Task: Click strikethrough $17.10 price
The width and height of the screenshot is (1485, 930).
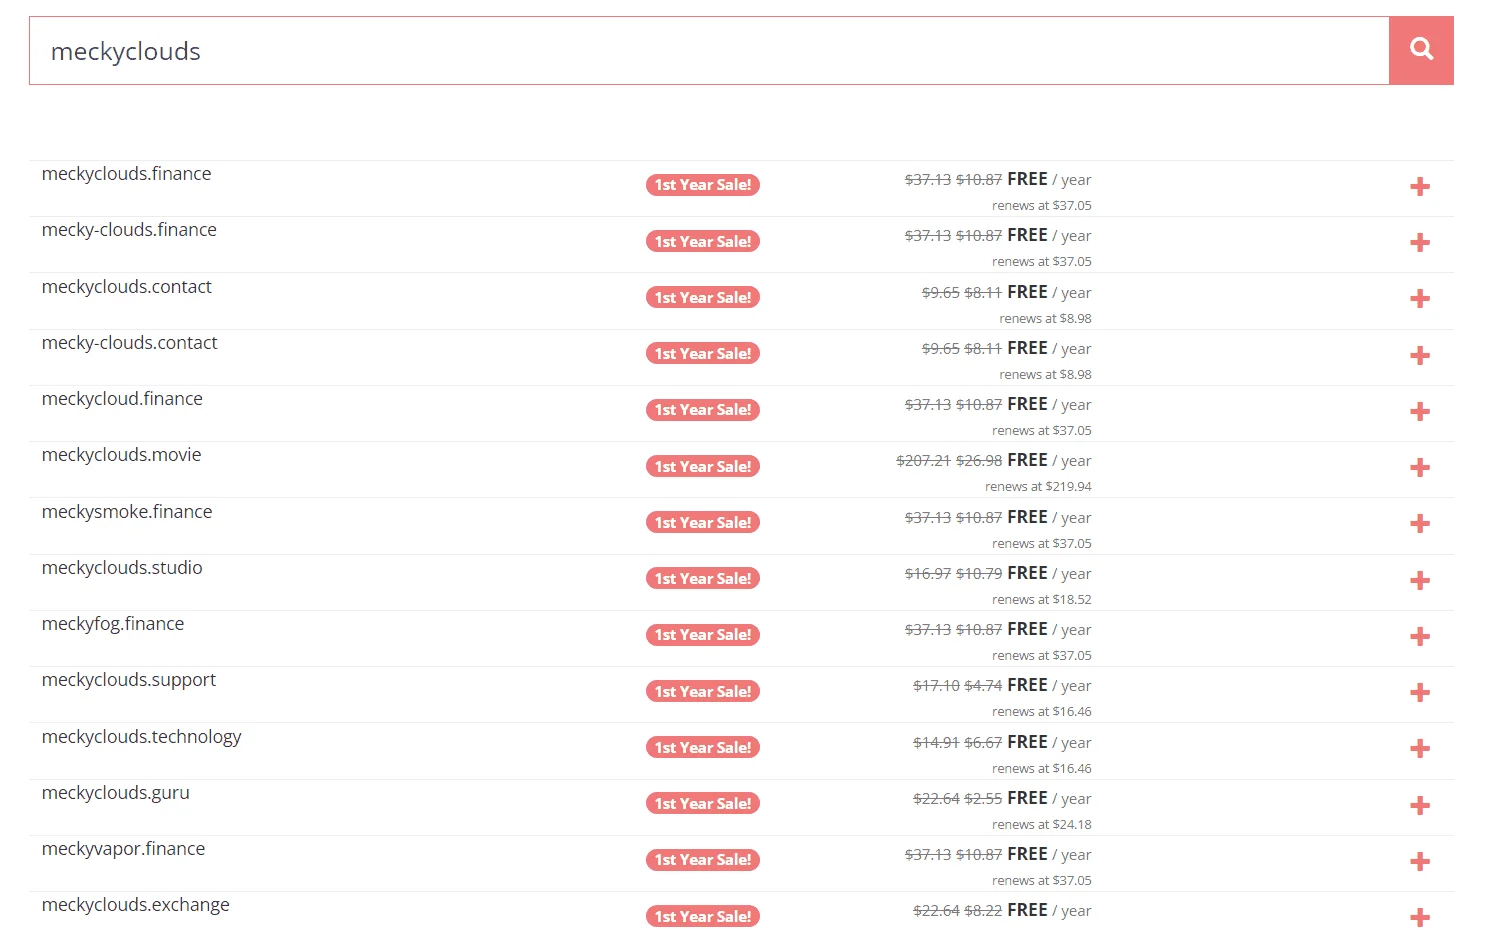Action: pos(936,686)
